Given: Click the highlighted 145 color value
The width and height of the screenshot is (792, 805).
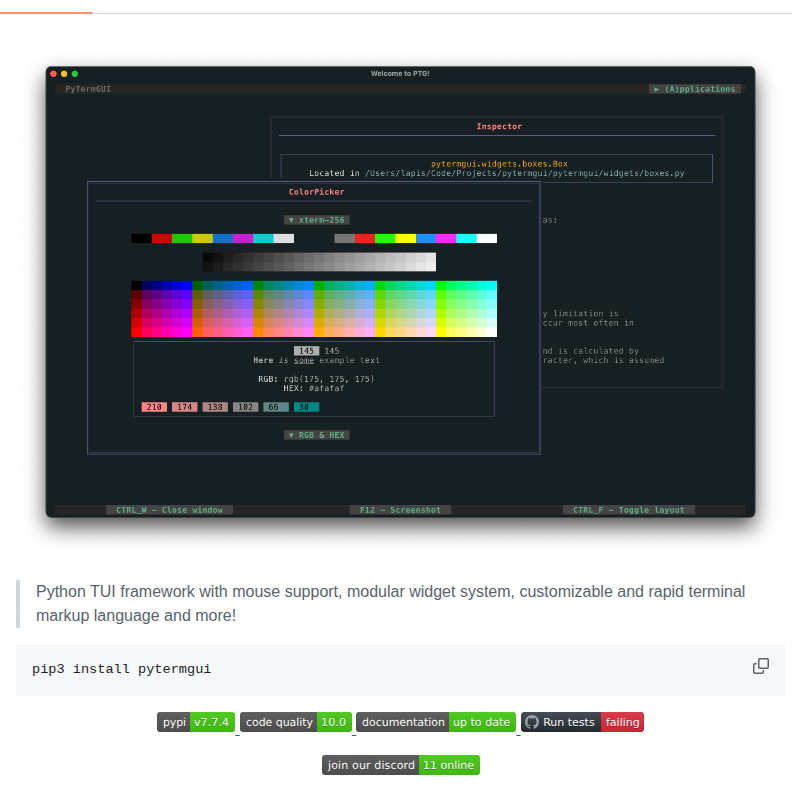Looking at the screenshot, I should (306, 351).
